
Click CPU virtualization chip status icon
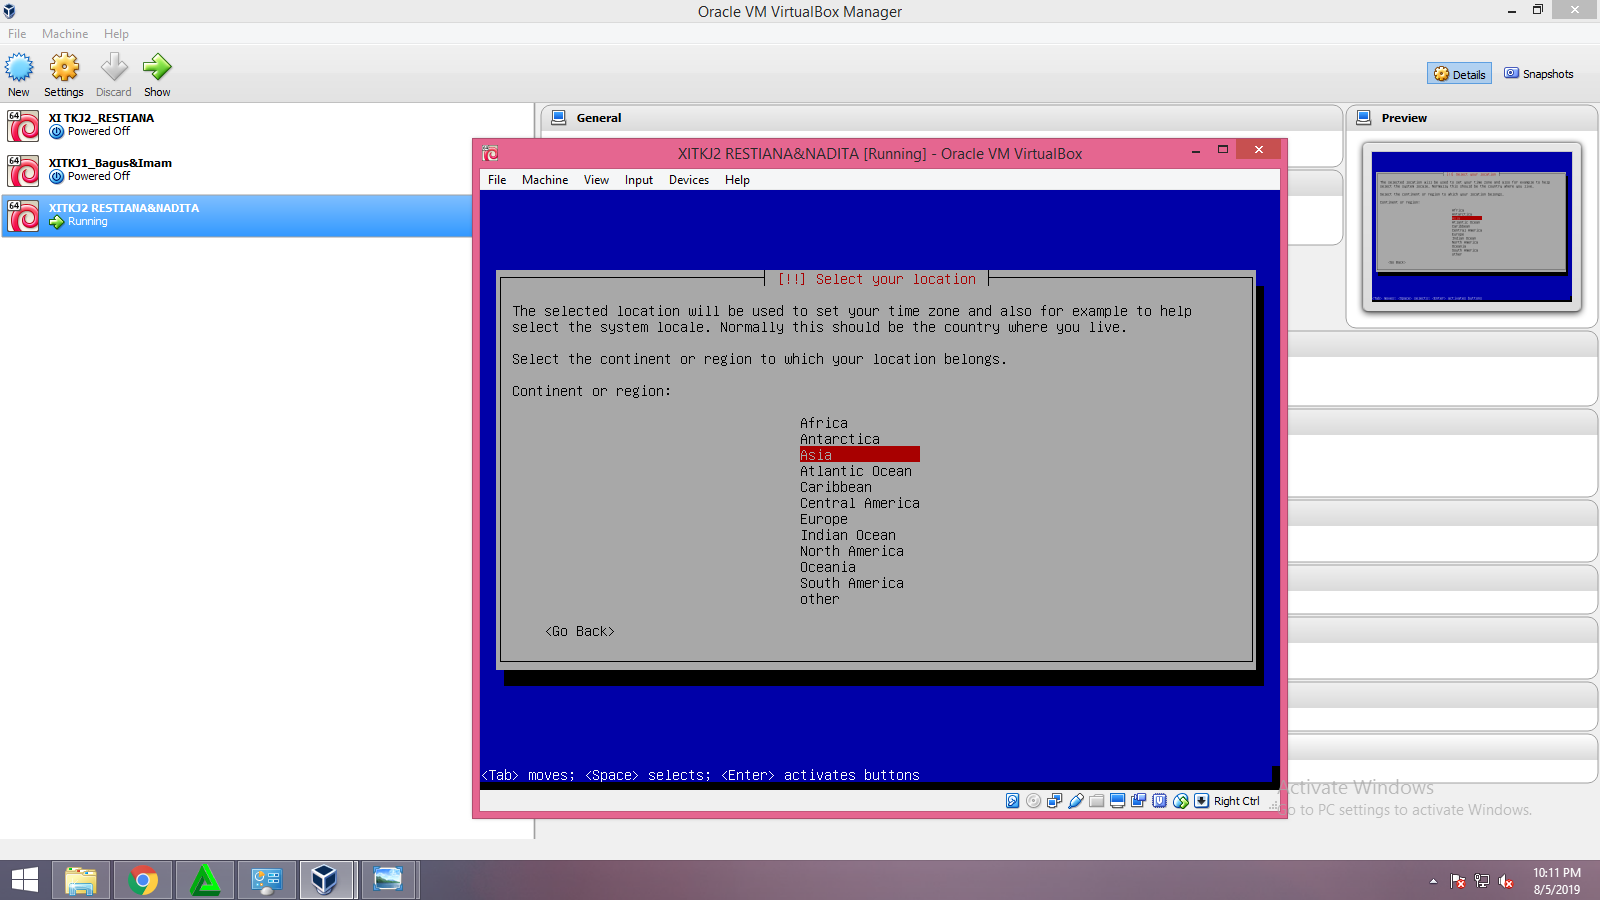[1160, 801]
